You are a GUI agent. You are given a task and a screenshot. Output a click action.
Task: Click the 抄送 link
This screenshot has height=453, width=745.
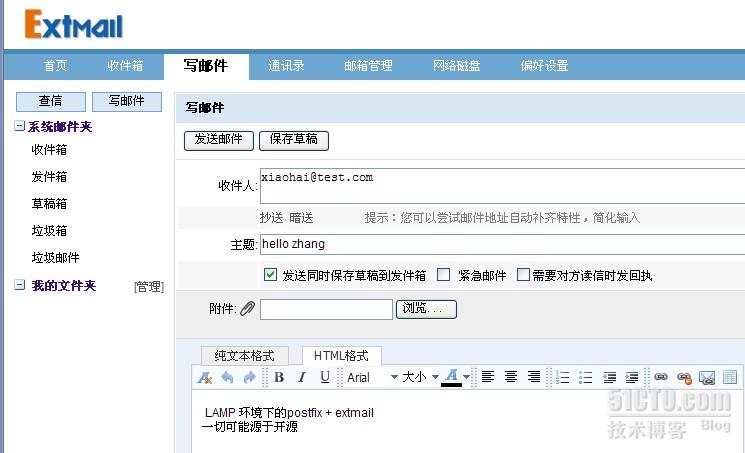(x=271, y=218)
